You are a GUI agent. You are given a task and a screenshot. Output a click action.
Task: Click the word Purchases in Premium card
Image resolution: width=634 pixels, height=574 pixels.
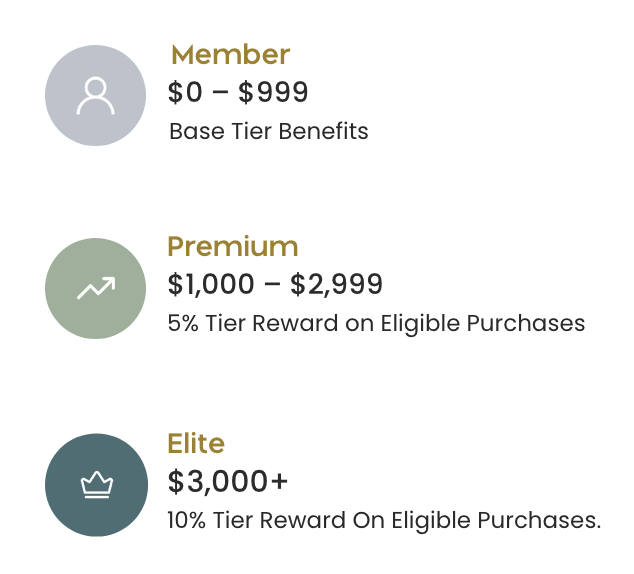pos(535,323)
